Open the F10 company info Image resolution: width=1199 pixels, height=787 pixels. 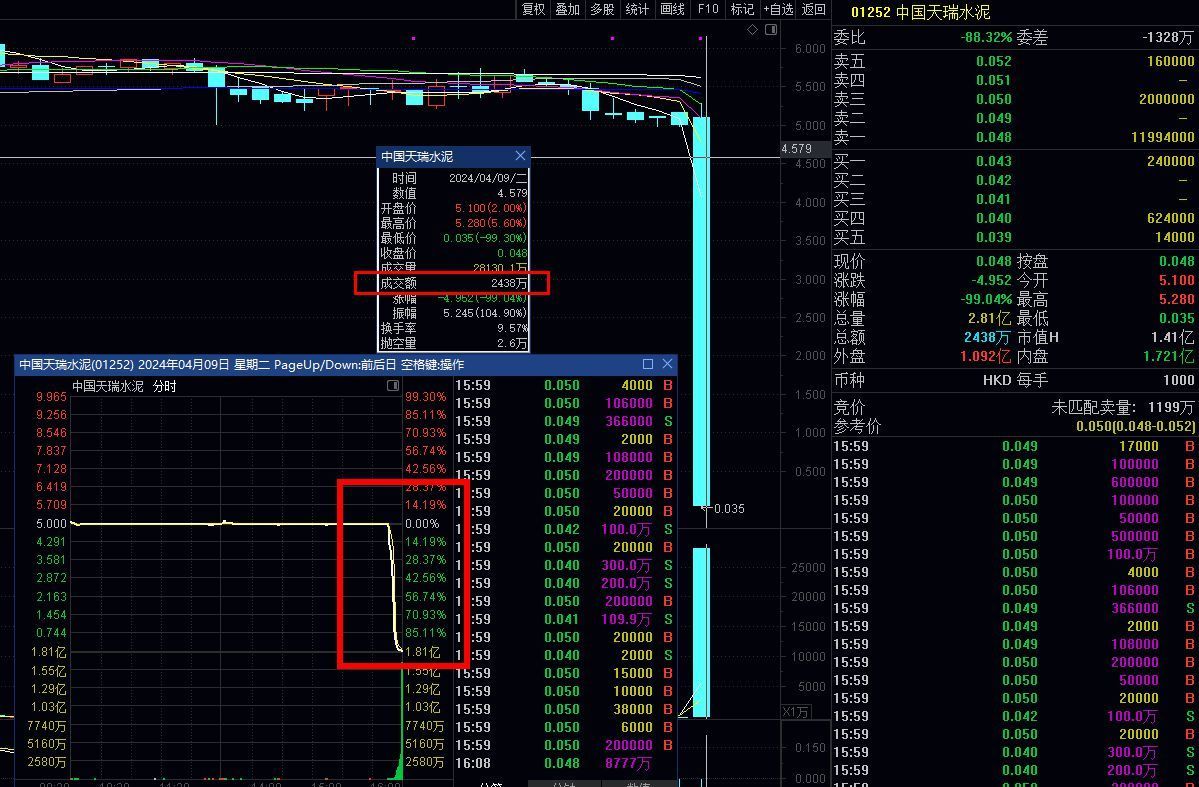[708, 9]
